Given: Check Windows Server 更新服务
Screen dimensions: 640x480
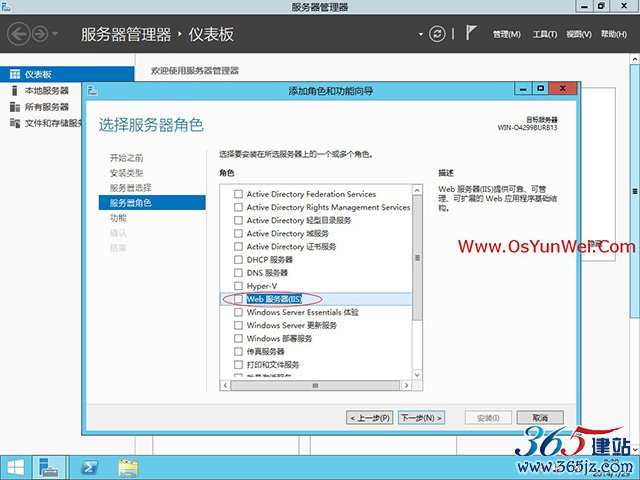Looking at the screenshot, I should [238, 325].
